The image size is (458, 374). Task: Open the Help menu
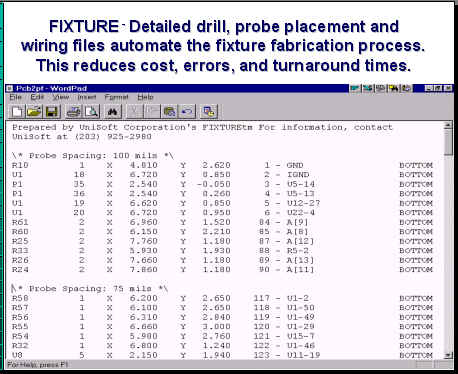[146, 97]
